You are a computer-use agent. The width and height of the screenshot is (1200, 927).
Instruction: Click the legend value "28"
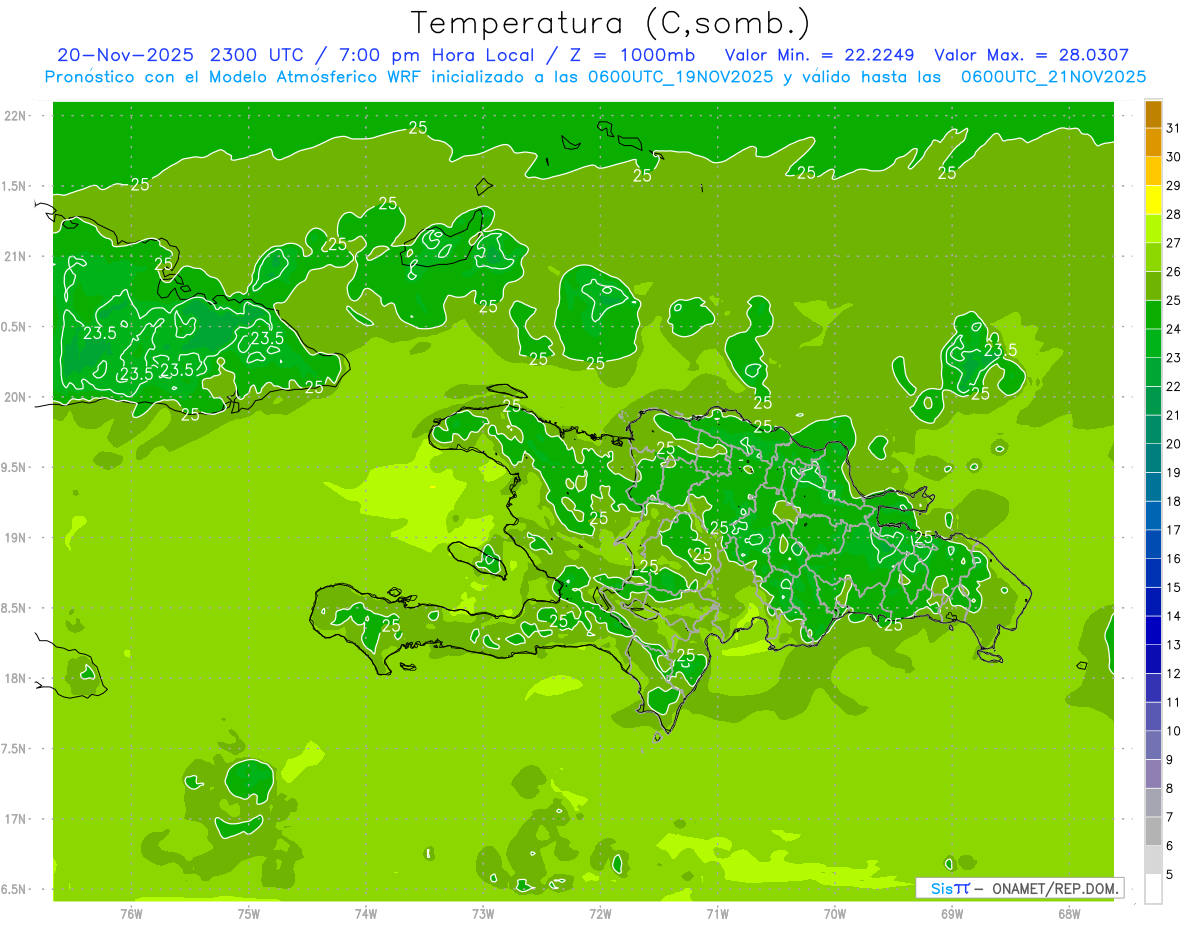(1174, 214)
